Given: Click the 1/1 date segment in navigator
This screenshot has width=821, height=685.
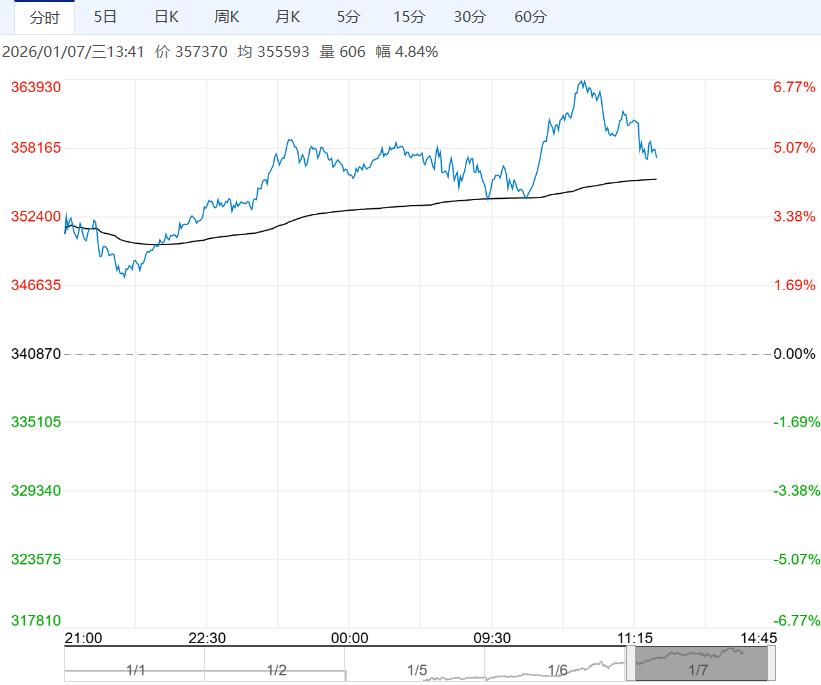Looking at the screenshot, I should [135, 670].
